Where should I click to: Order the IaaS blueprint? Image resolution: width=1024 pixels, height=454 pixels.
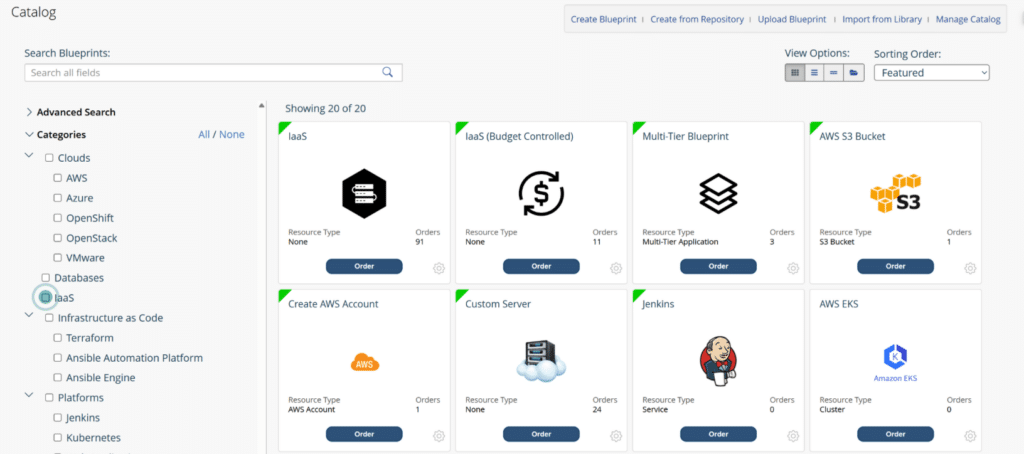click(364, 267)
